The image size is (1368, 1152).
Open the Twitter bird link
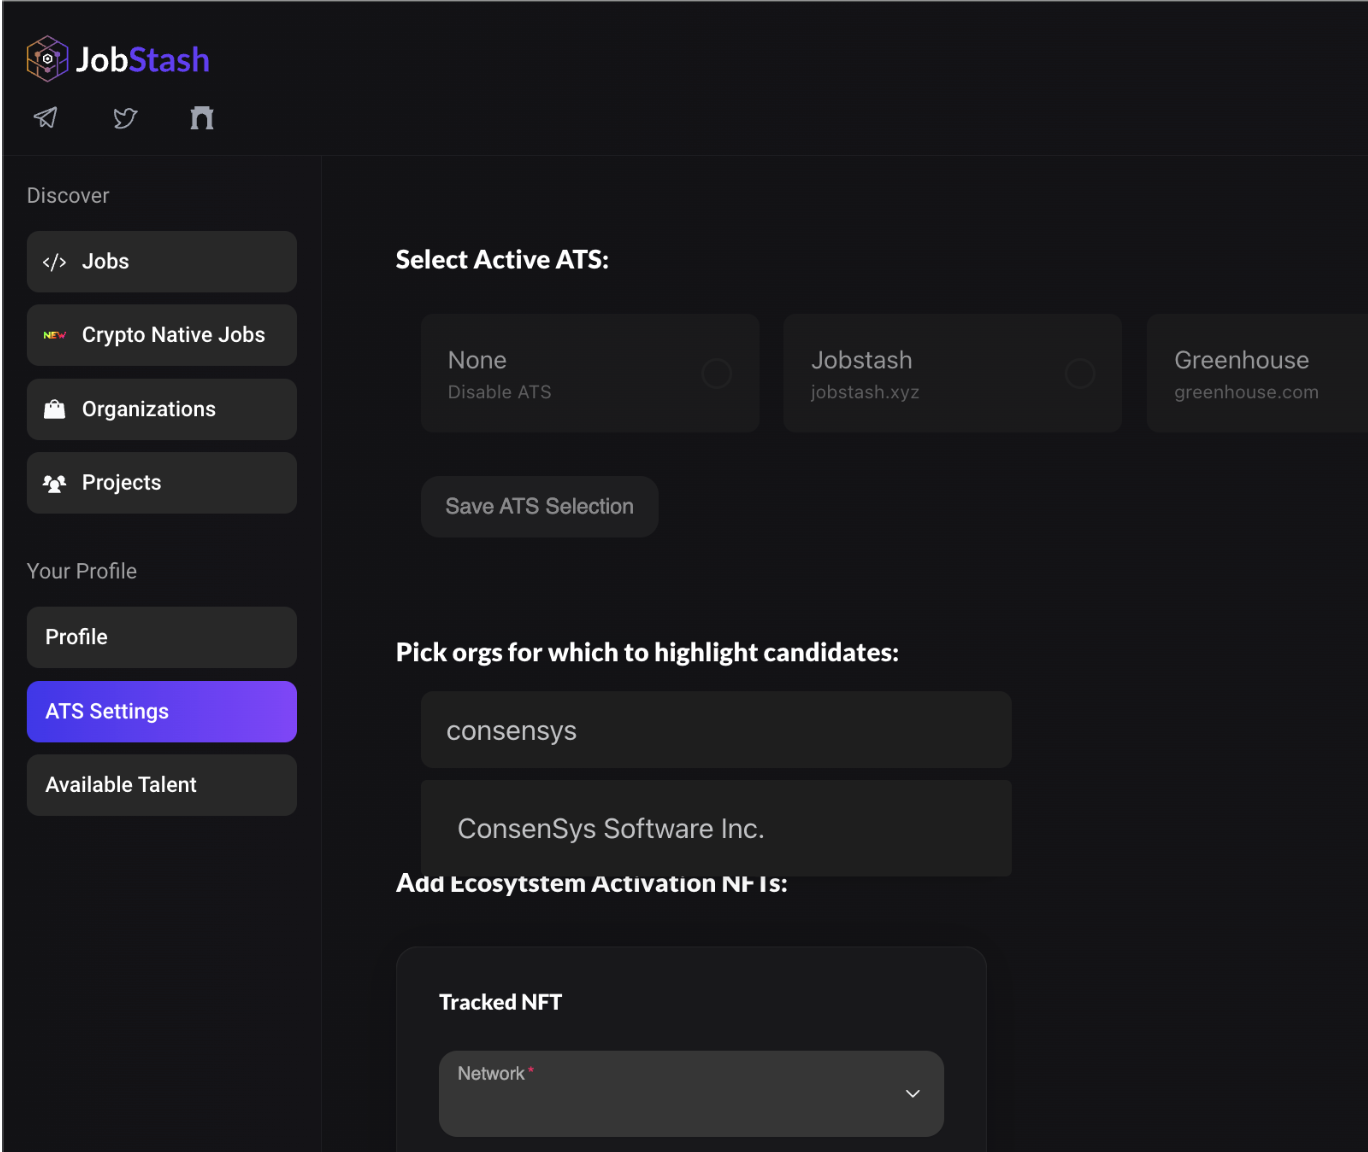125,118
